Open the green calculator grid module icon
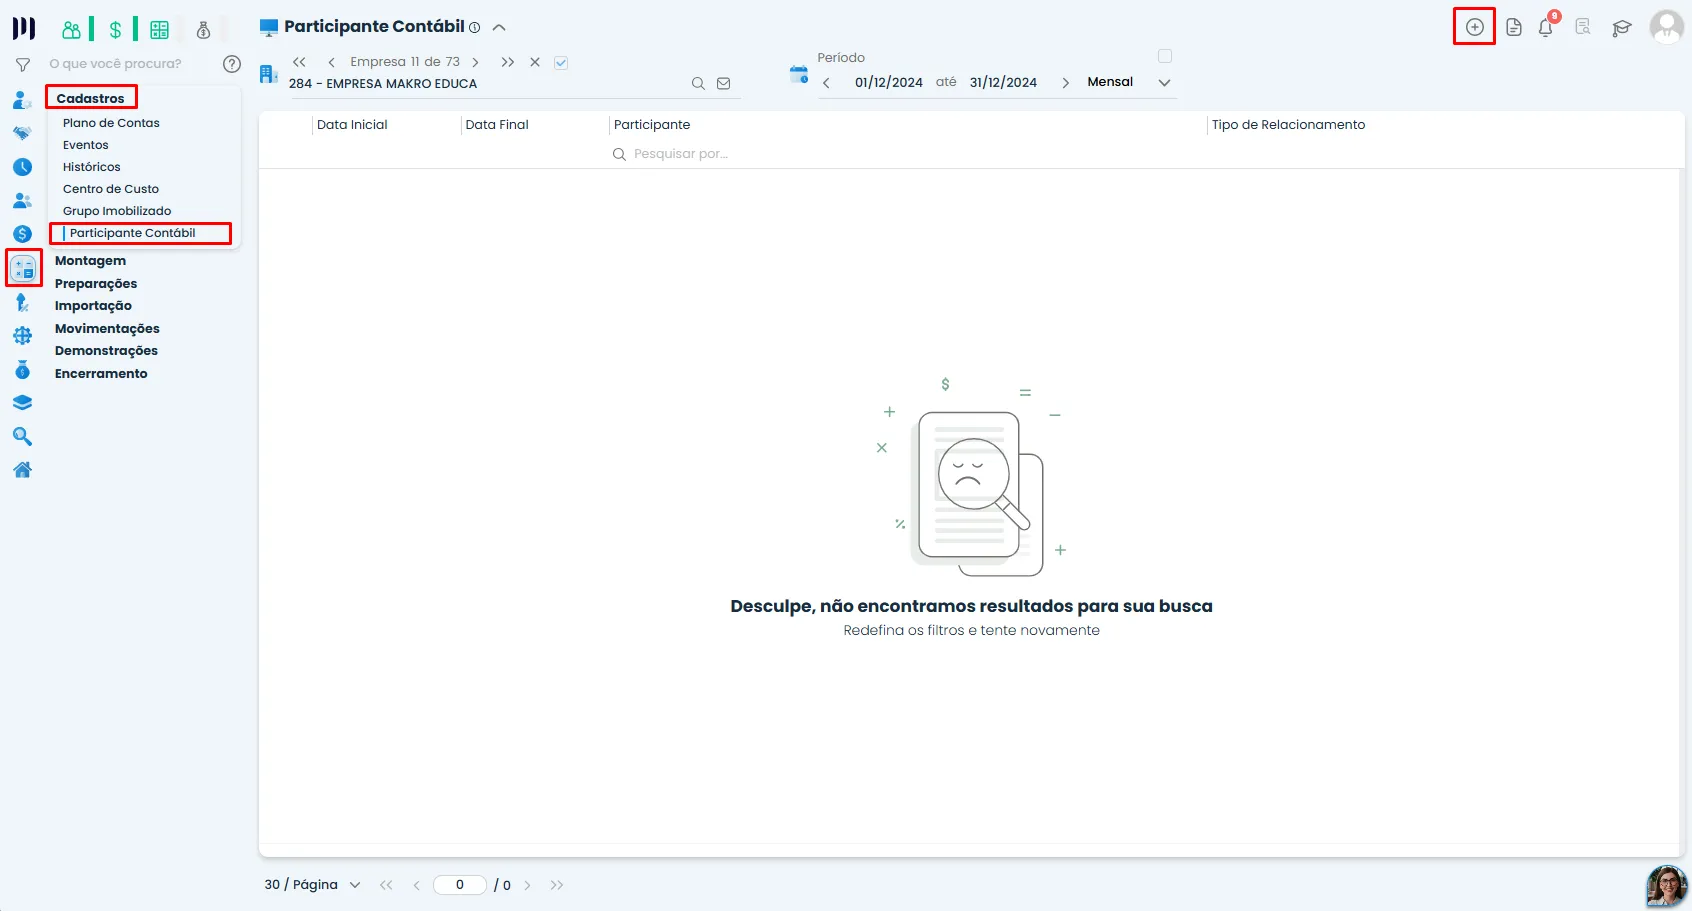Image resolution: width=1692 pixels, height=911 pixels. pyautogui.click(x=160, y=30)
